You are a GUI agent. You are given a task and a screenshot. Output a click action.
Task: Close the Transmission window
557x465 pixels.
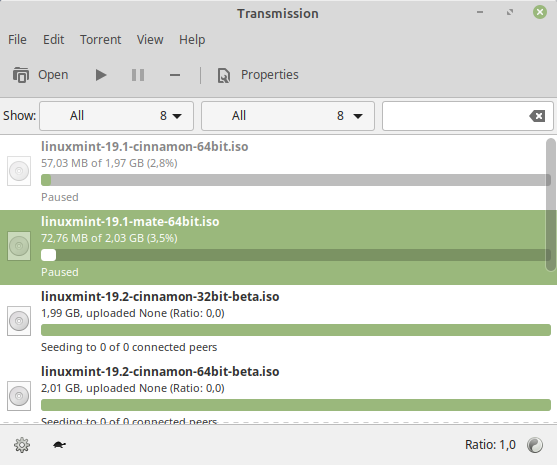click(540, 12)
